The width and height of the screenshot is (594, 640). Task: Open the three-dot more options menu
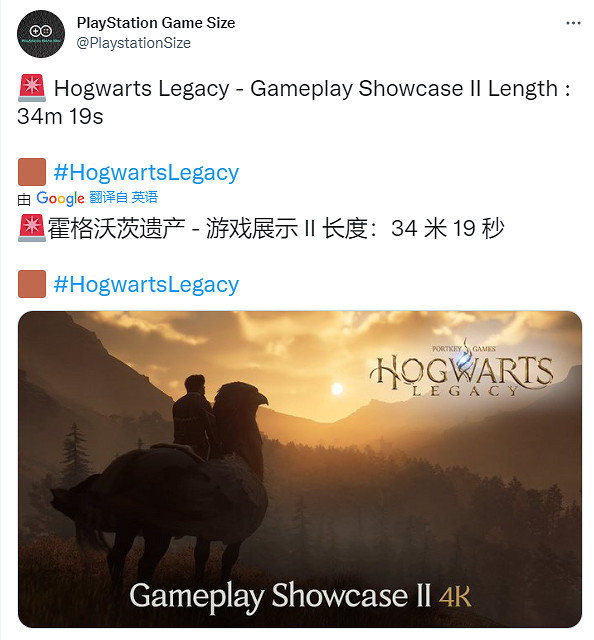(573, 23)
